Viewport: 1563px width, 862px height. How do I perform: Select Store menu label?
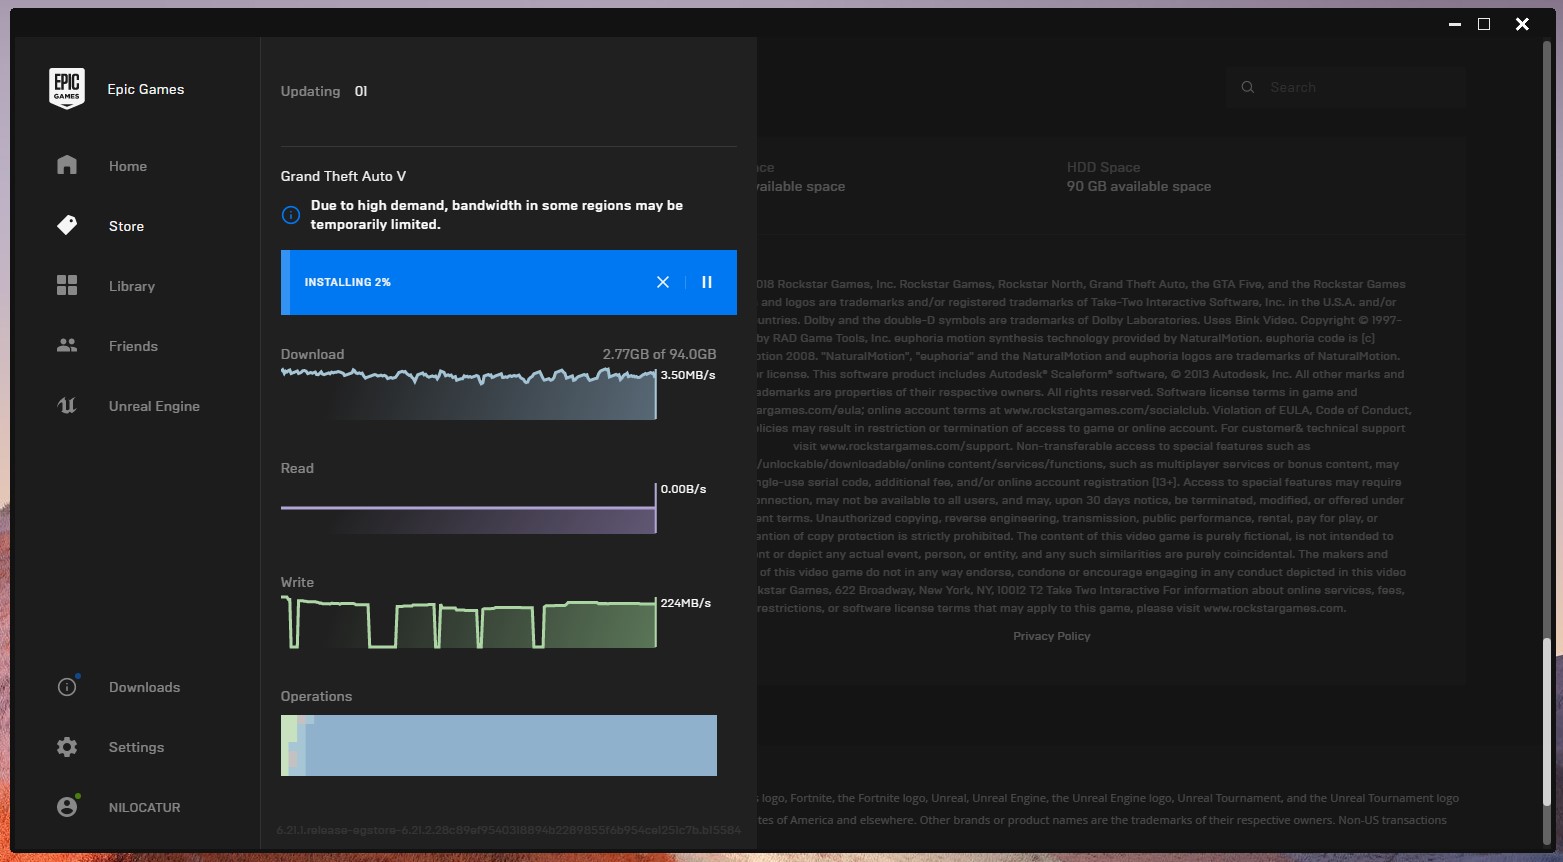[x=126, y=226]
